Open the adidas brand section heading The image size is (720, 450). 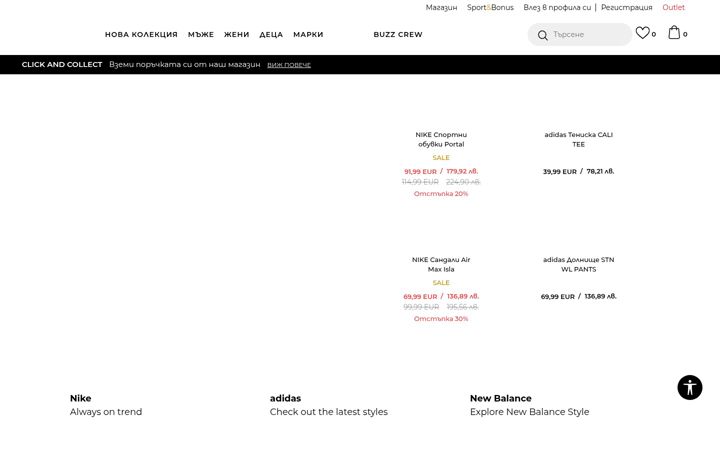coord(285,398)
